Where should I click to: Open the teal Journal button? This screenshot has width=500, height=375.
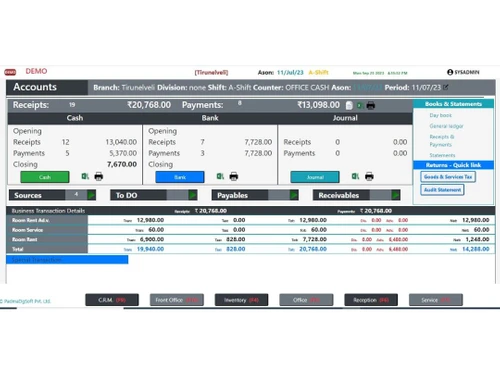(x=315, y=177)
